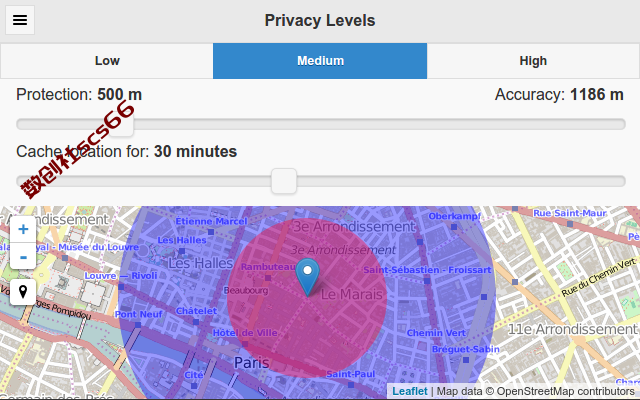640x400 pixels.
Task: Switch to the High privacy level tab
Action: pos(533,61)
